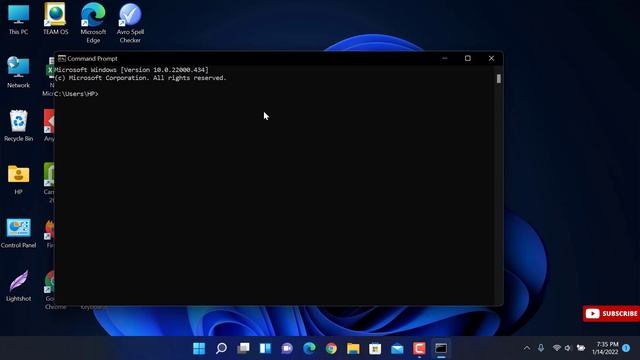Screen dimensions: 640x360
Task: Open the notification count badge
Action: click(626, 348)
